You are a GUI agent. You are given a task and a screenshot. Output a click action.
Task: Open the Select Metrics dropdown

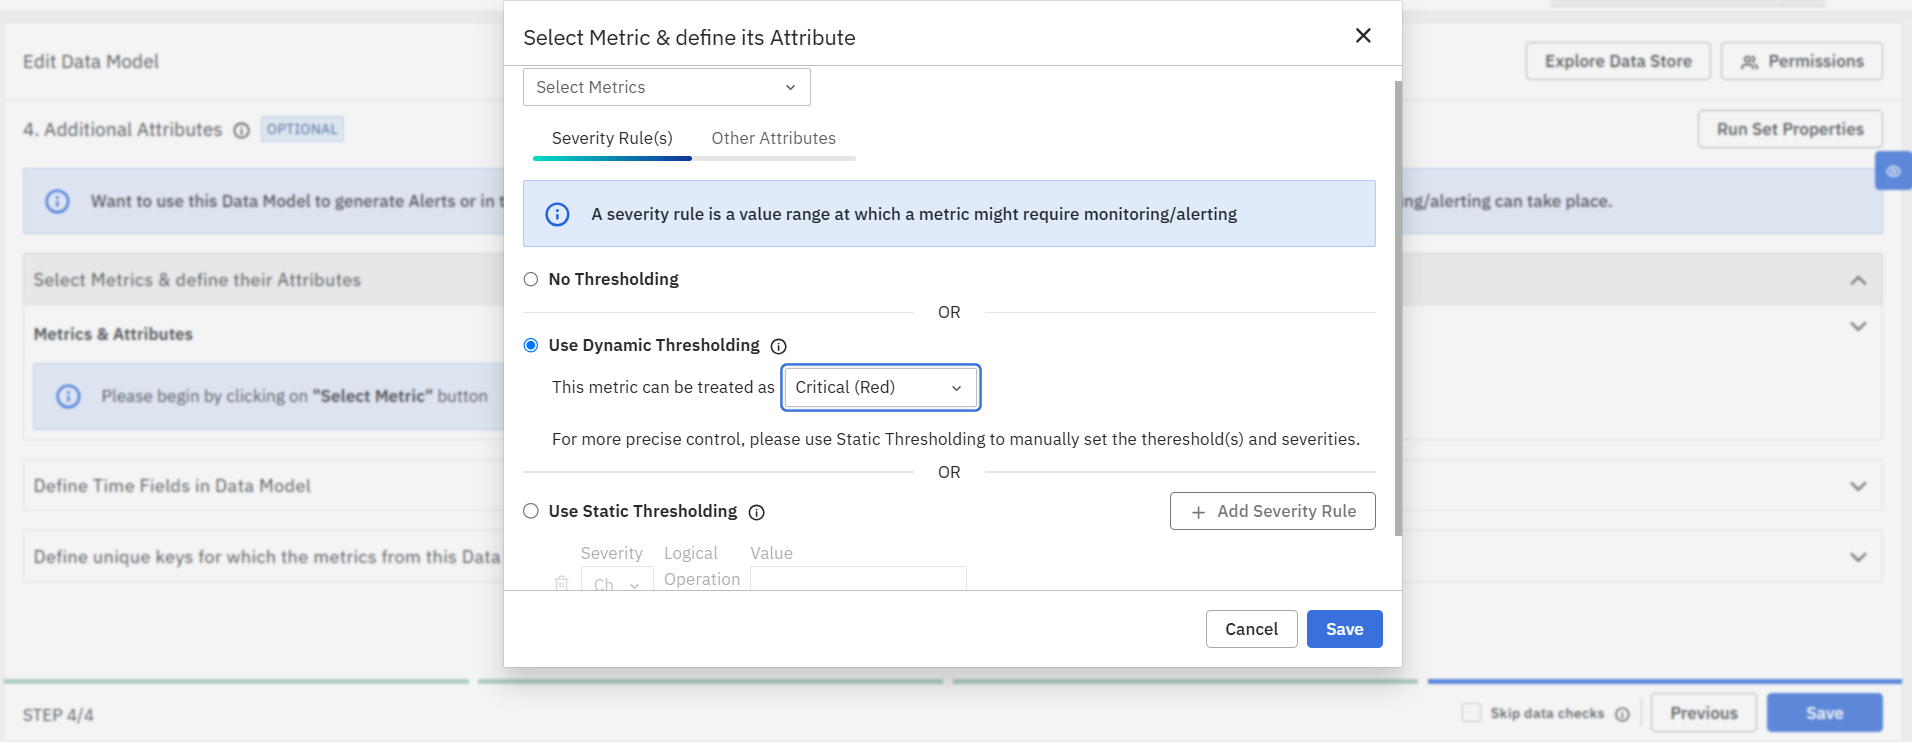tap(666, 87)
